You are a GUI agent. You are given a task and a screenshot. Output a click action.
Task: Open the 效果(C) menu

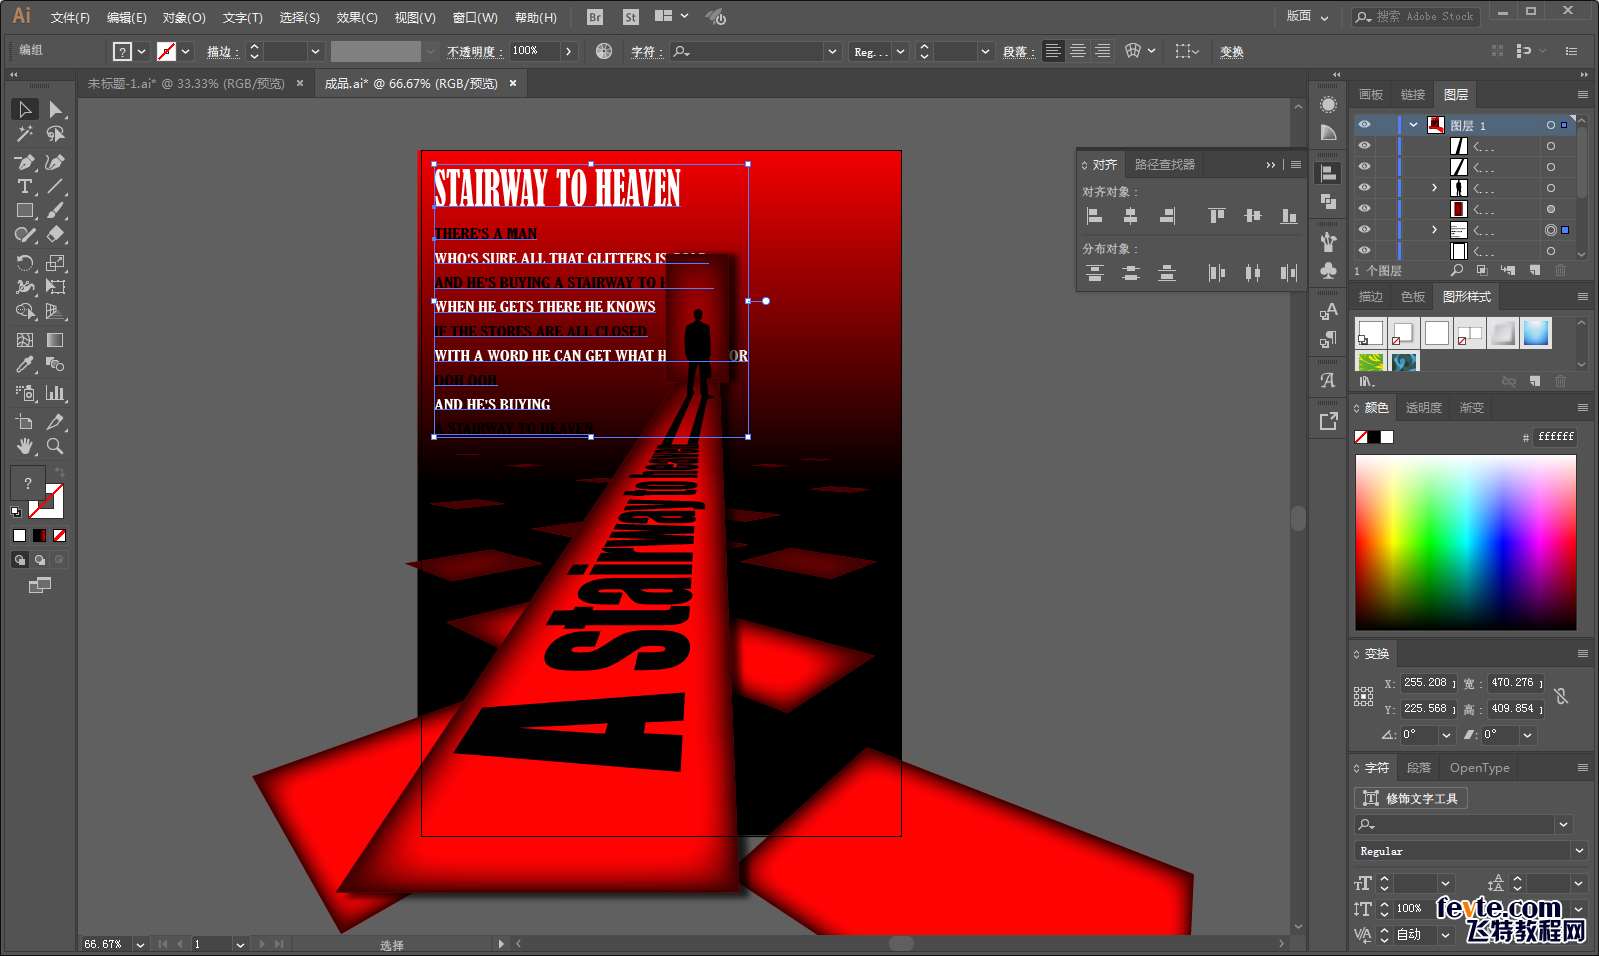tap(357, 17)
